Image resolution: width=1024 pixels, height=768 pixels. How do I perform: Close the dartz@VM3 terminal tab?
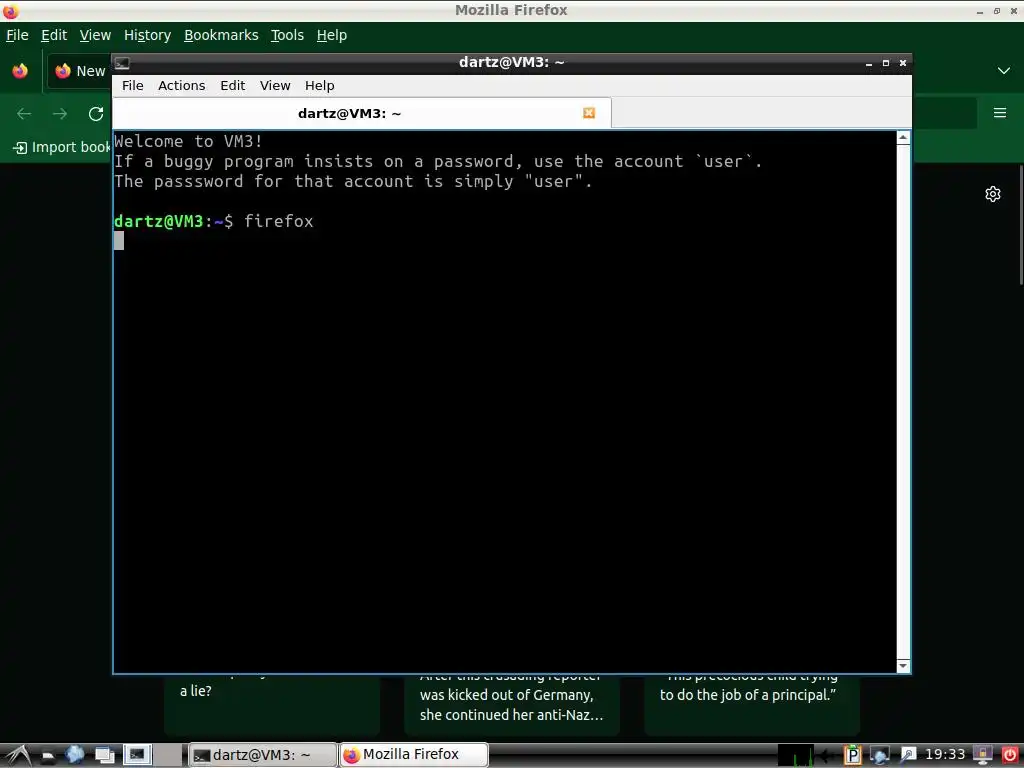(x=589, y=113)
